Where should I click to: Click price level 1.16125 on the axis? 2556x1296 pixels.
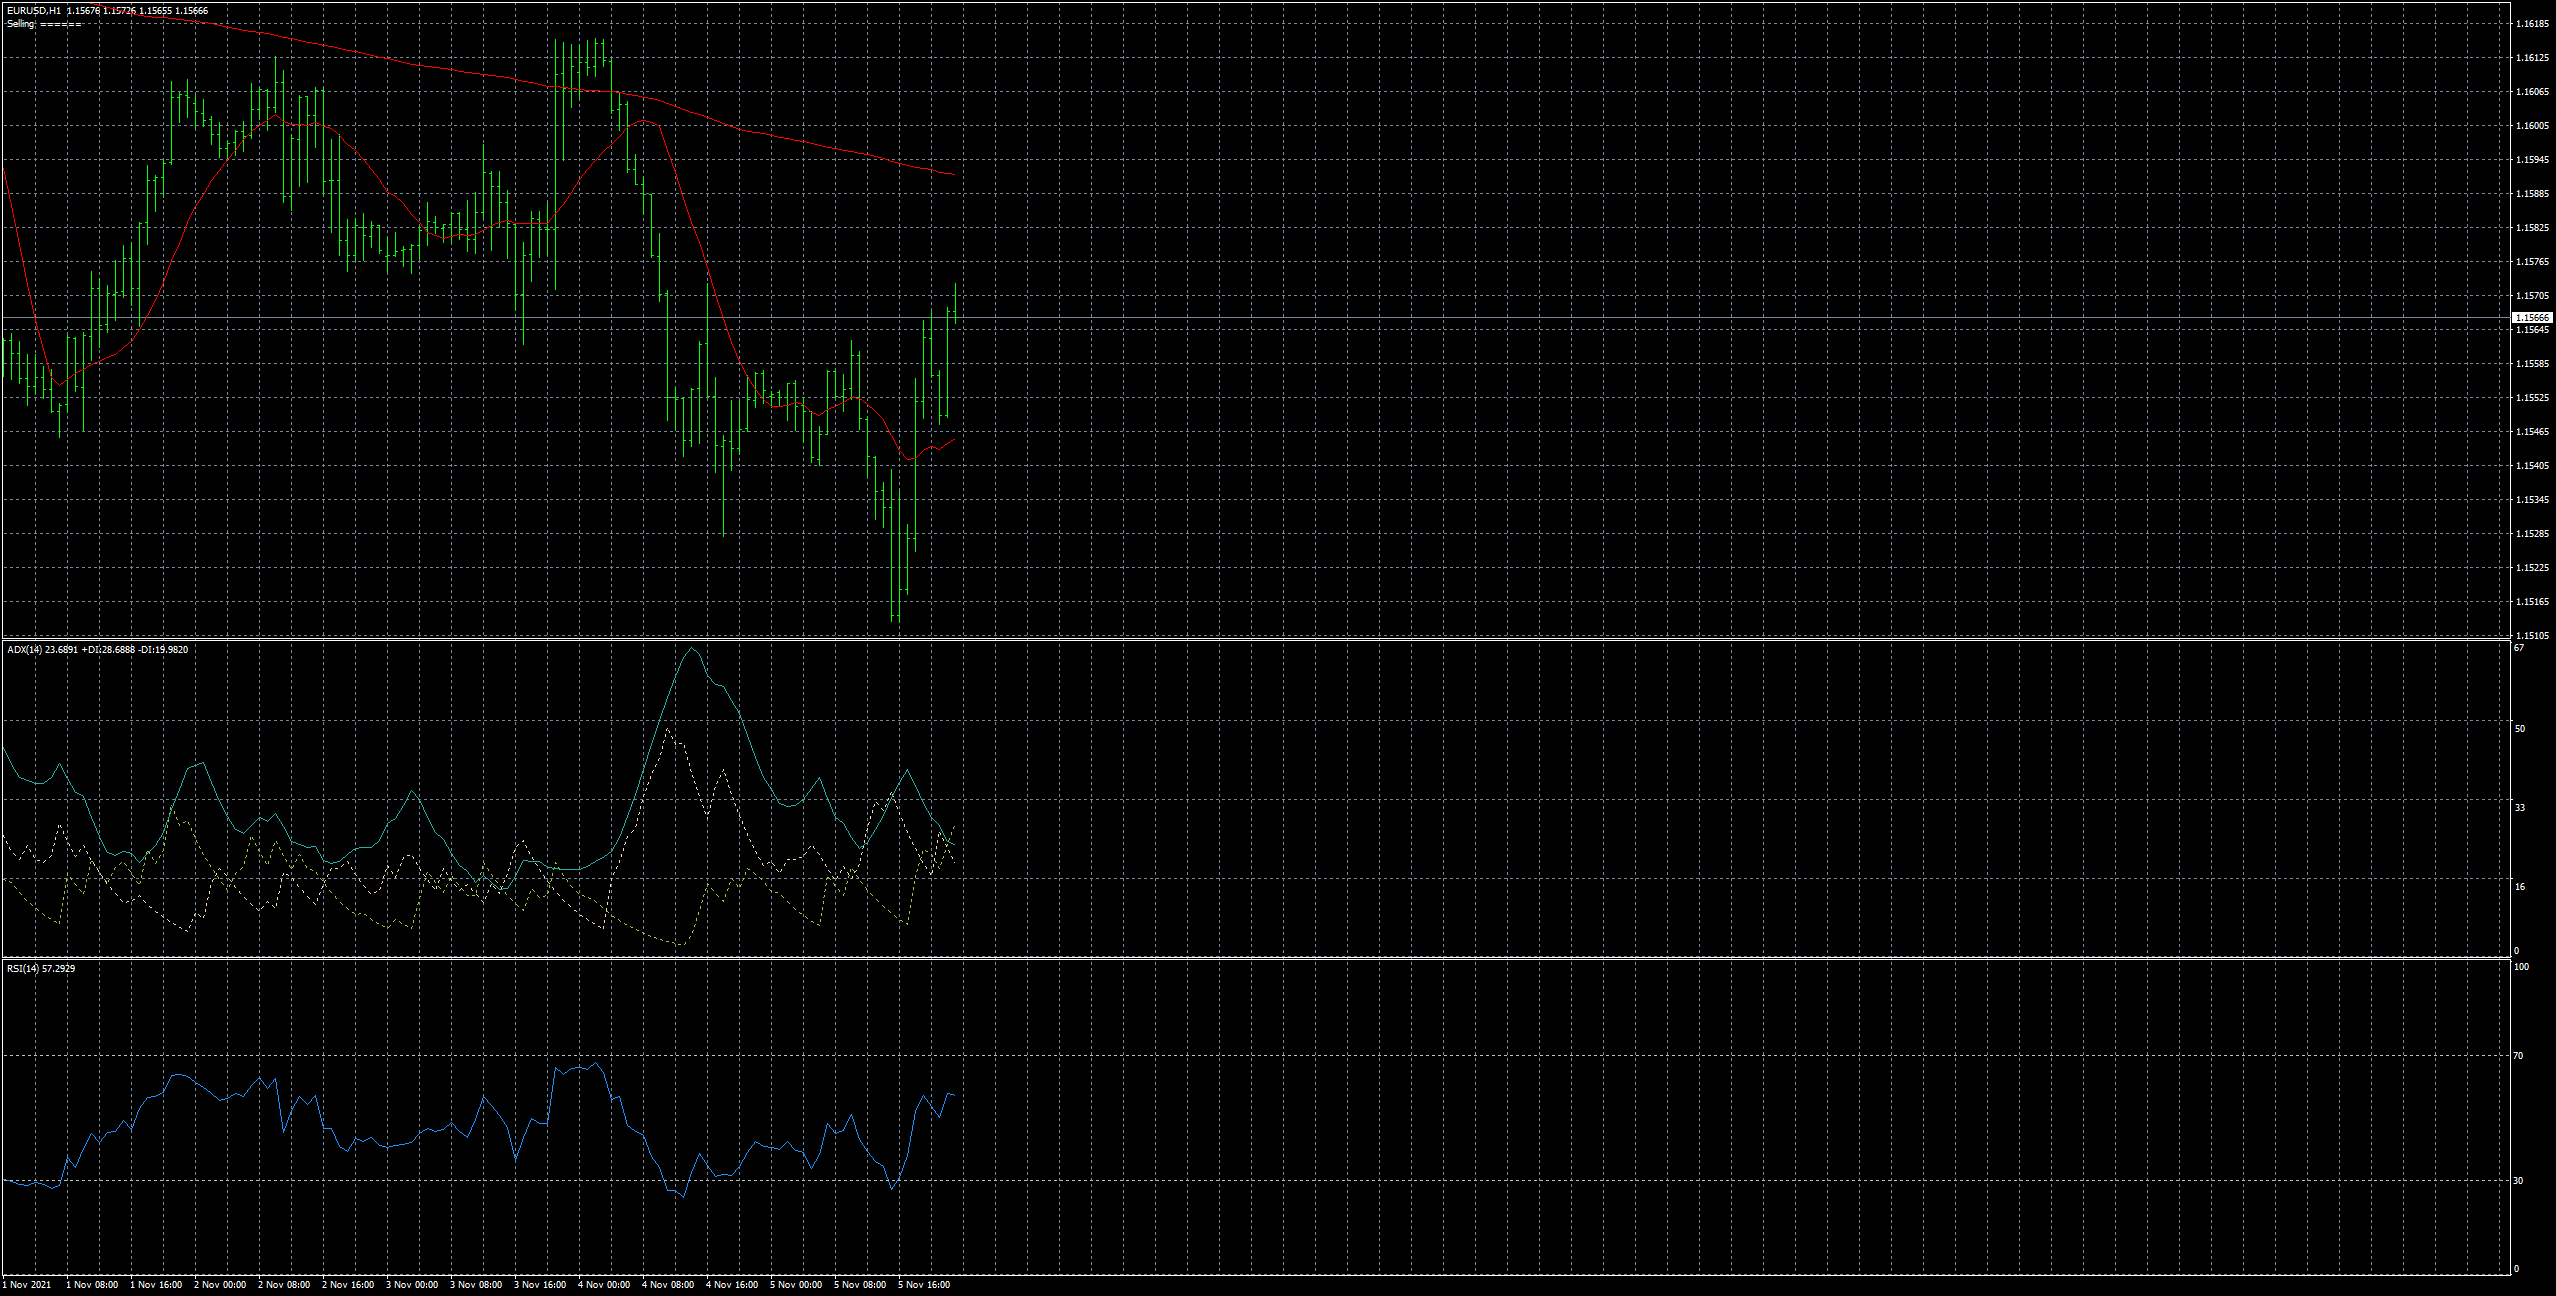tap(2532, 58)
